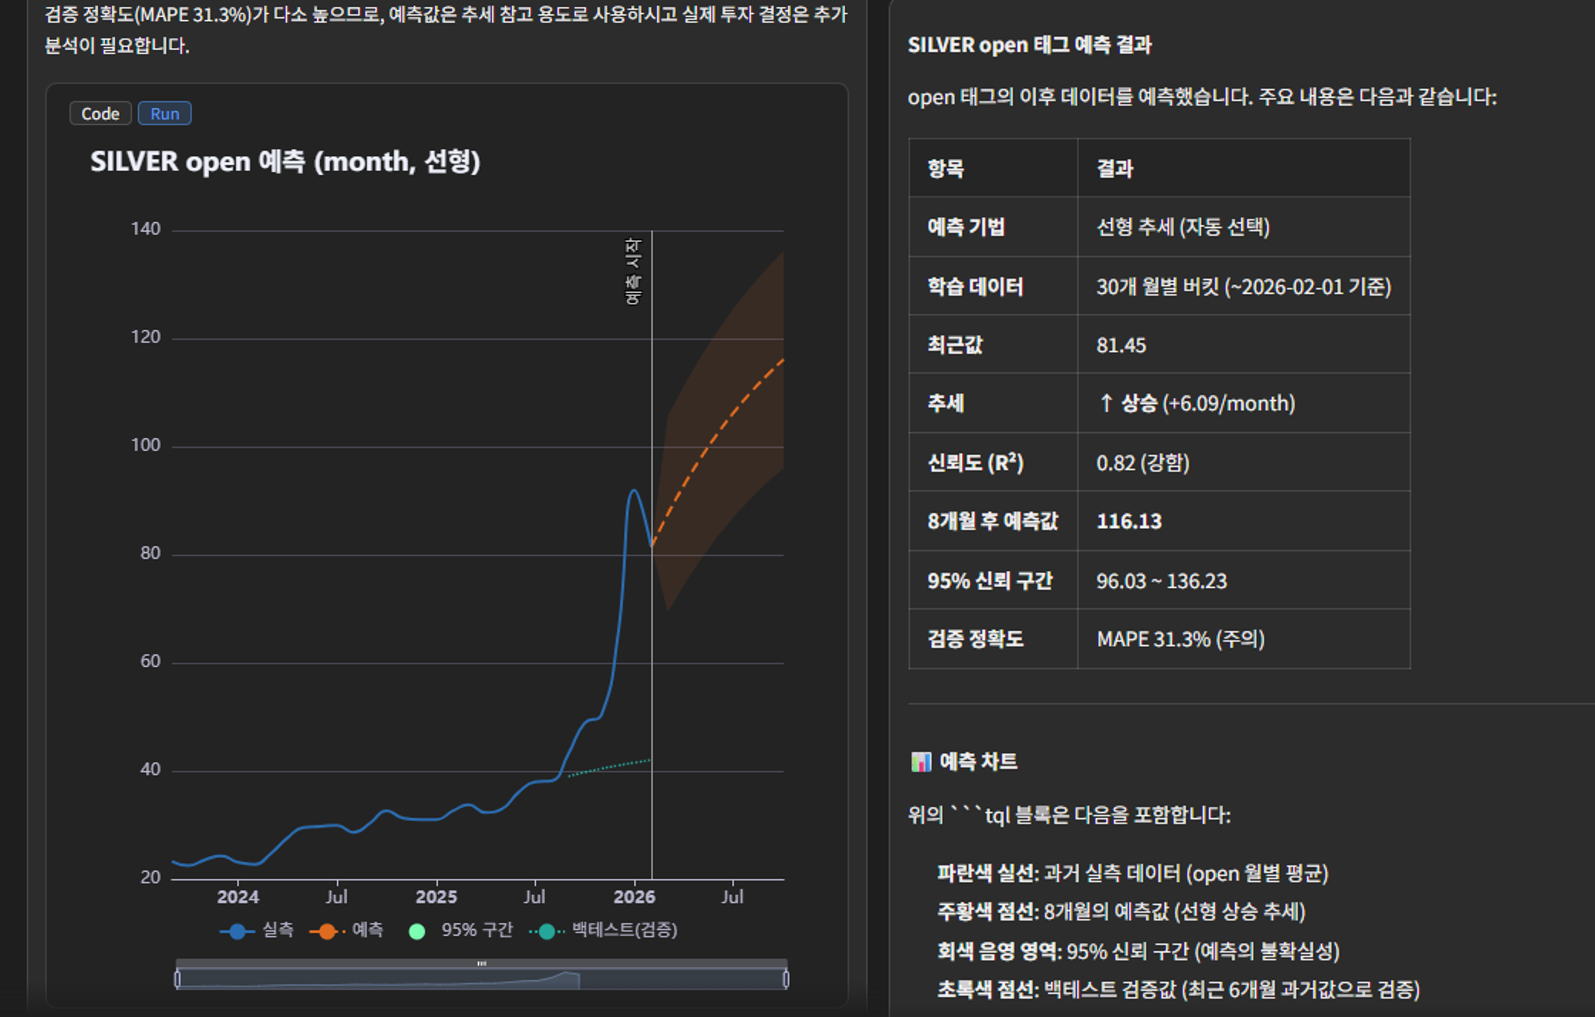
Task: Click the blue peak of the 실측 line
Action: (x=633, y=491)
